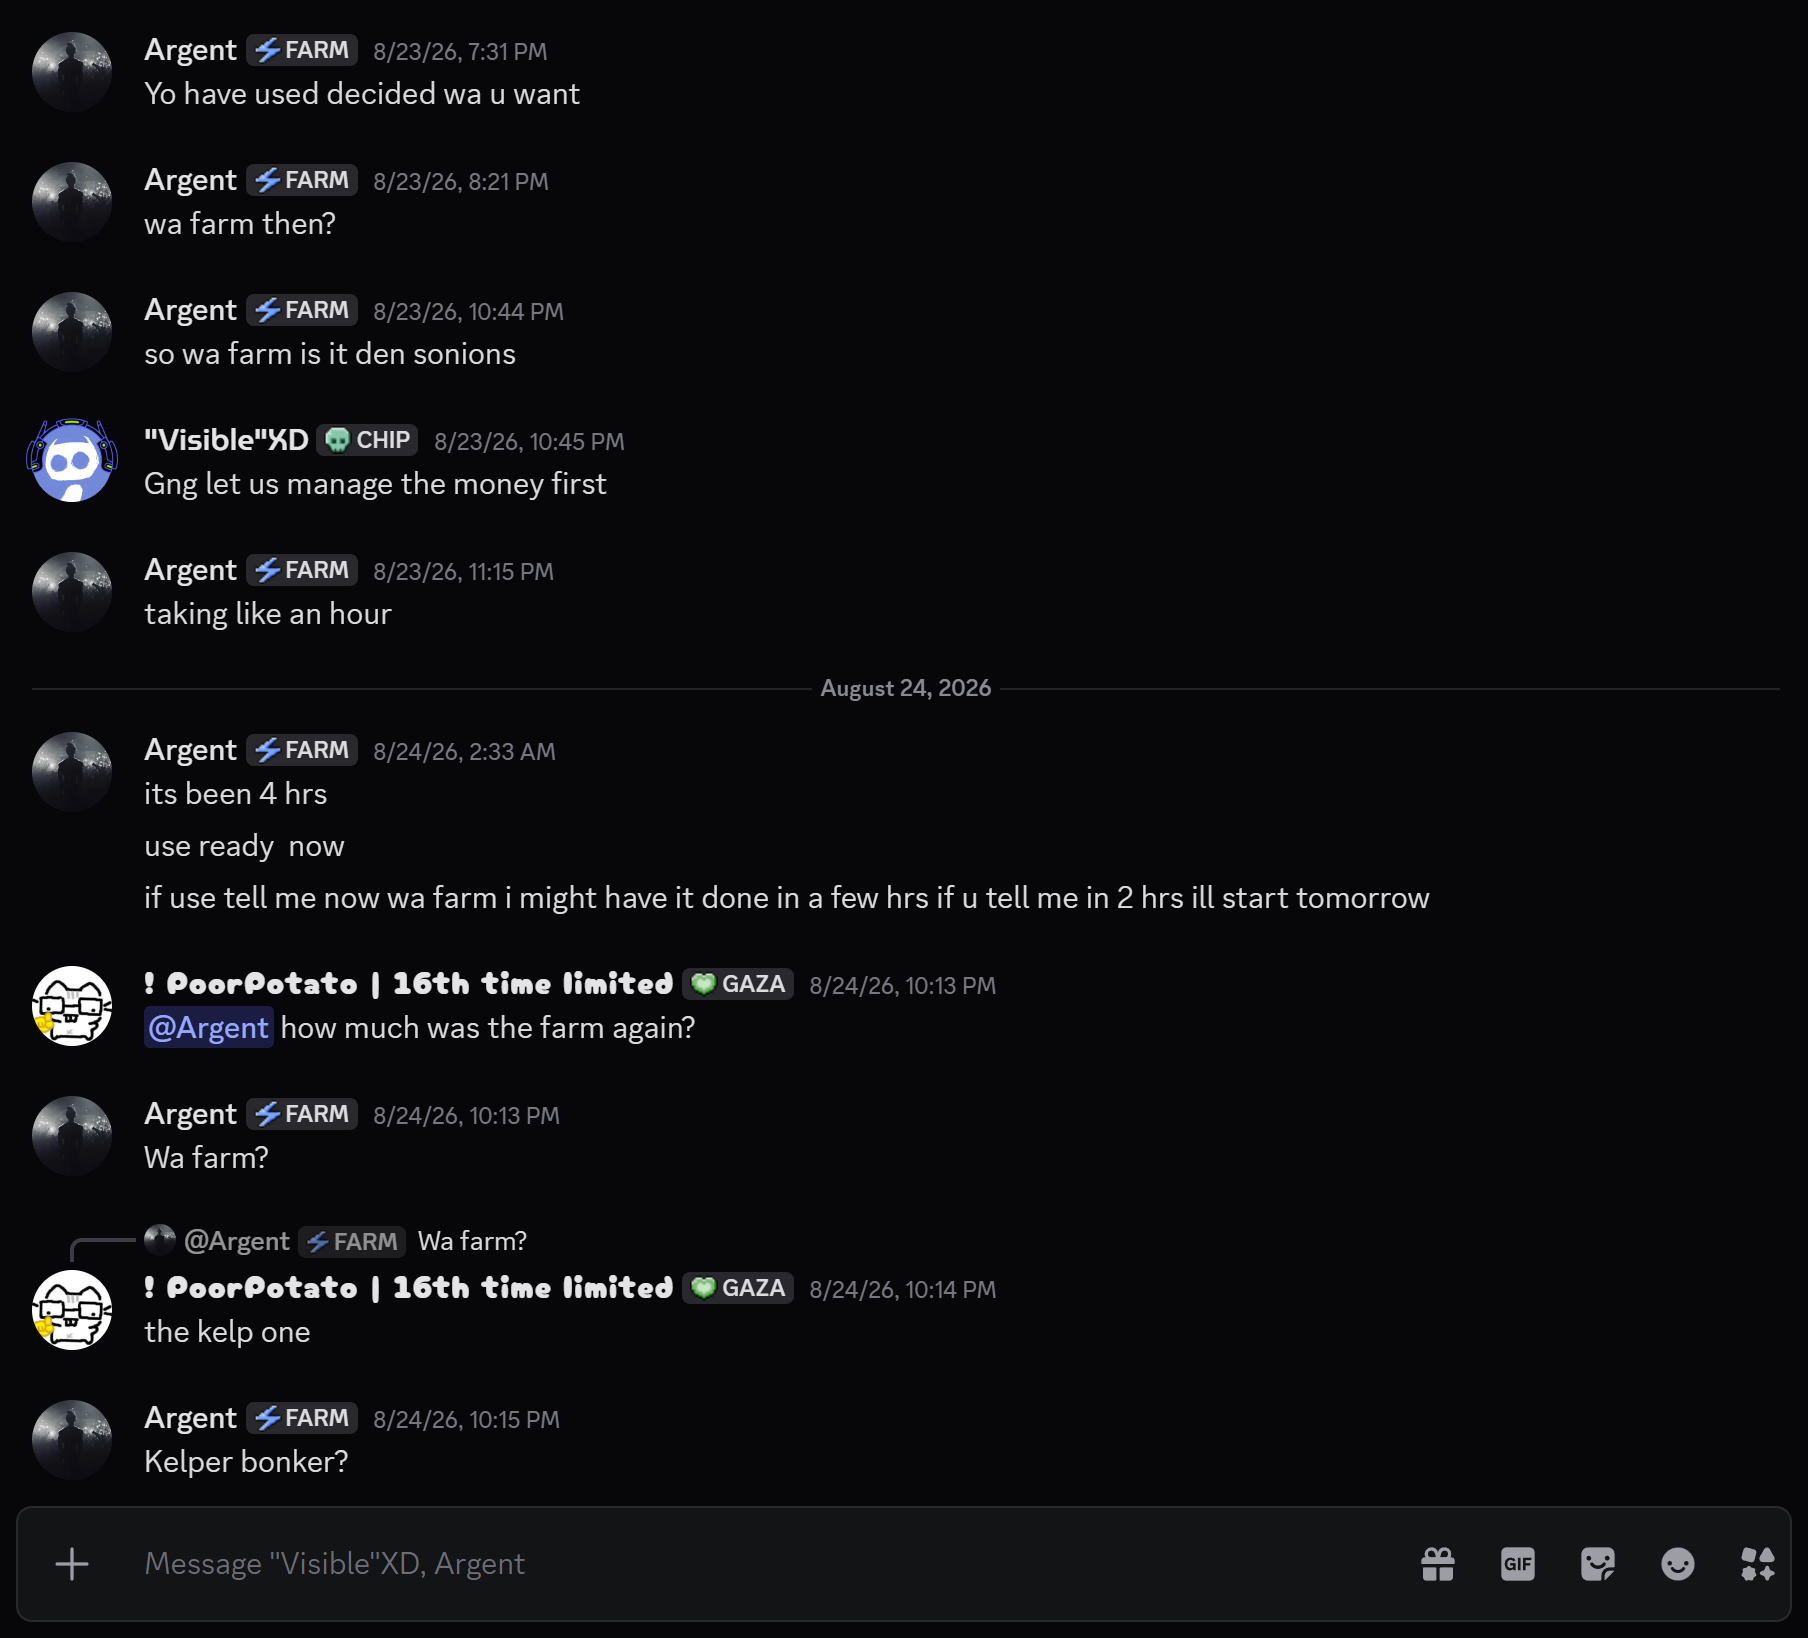Click the "Visible"XD Discord avatar
This screenshot has width=1808, height=1638.
72,461
